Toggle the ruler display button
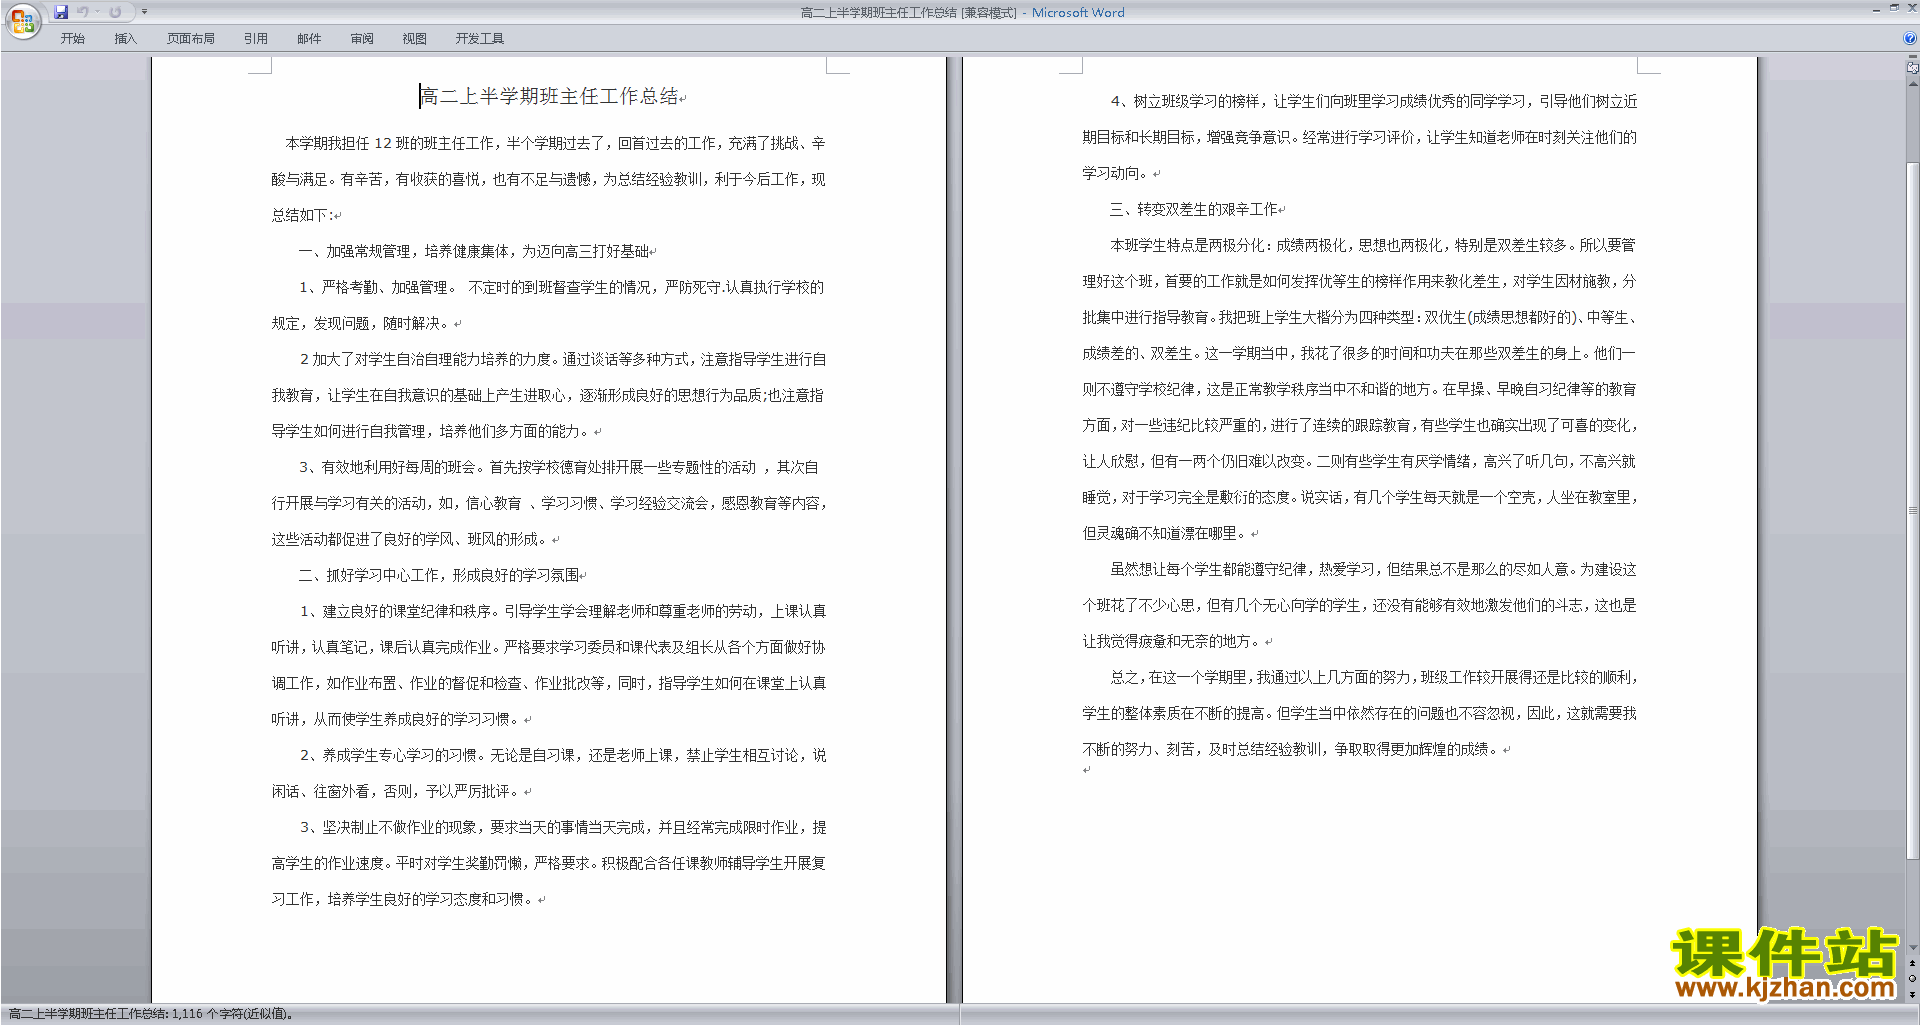The height and width of the screenshot is (1025, 1920). 1912,69
